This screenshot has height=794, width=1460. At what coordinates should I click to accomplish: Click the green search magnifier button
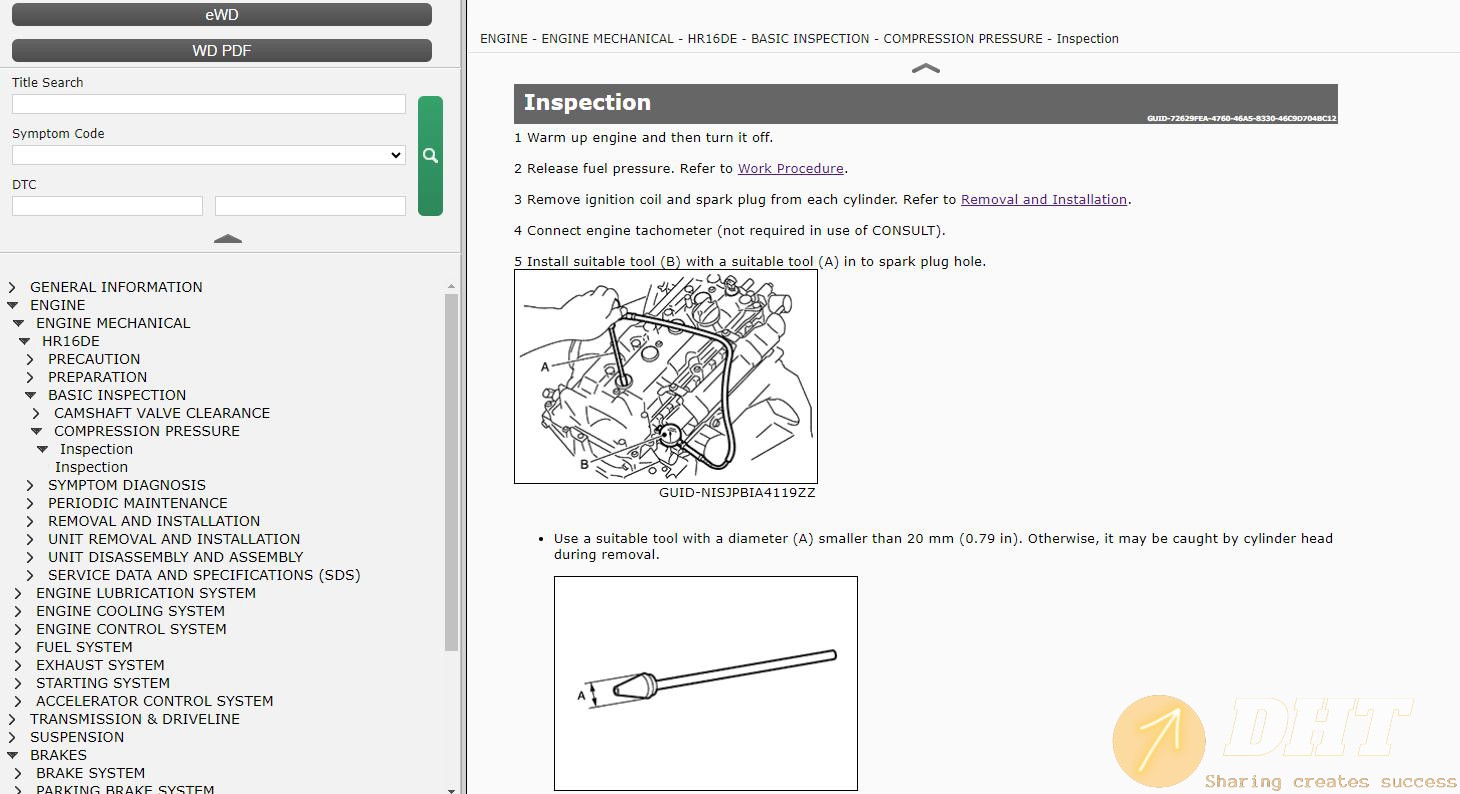(430, 155)
